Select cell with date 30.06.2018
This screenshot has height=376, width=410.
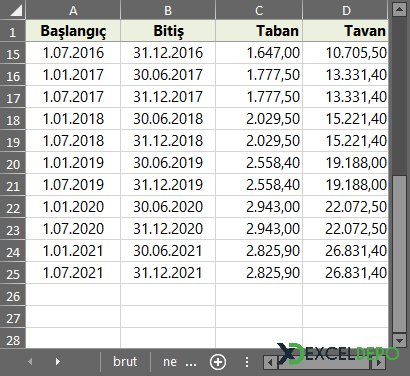tap(168, 119)
